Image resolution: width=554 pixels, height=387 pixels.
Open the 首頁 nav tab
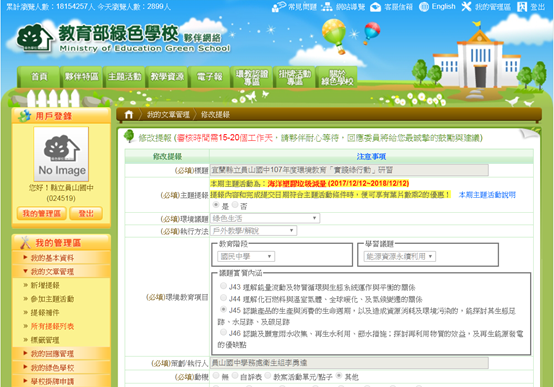39,77
